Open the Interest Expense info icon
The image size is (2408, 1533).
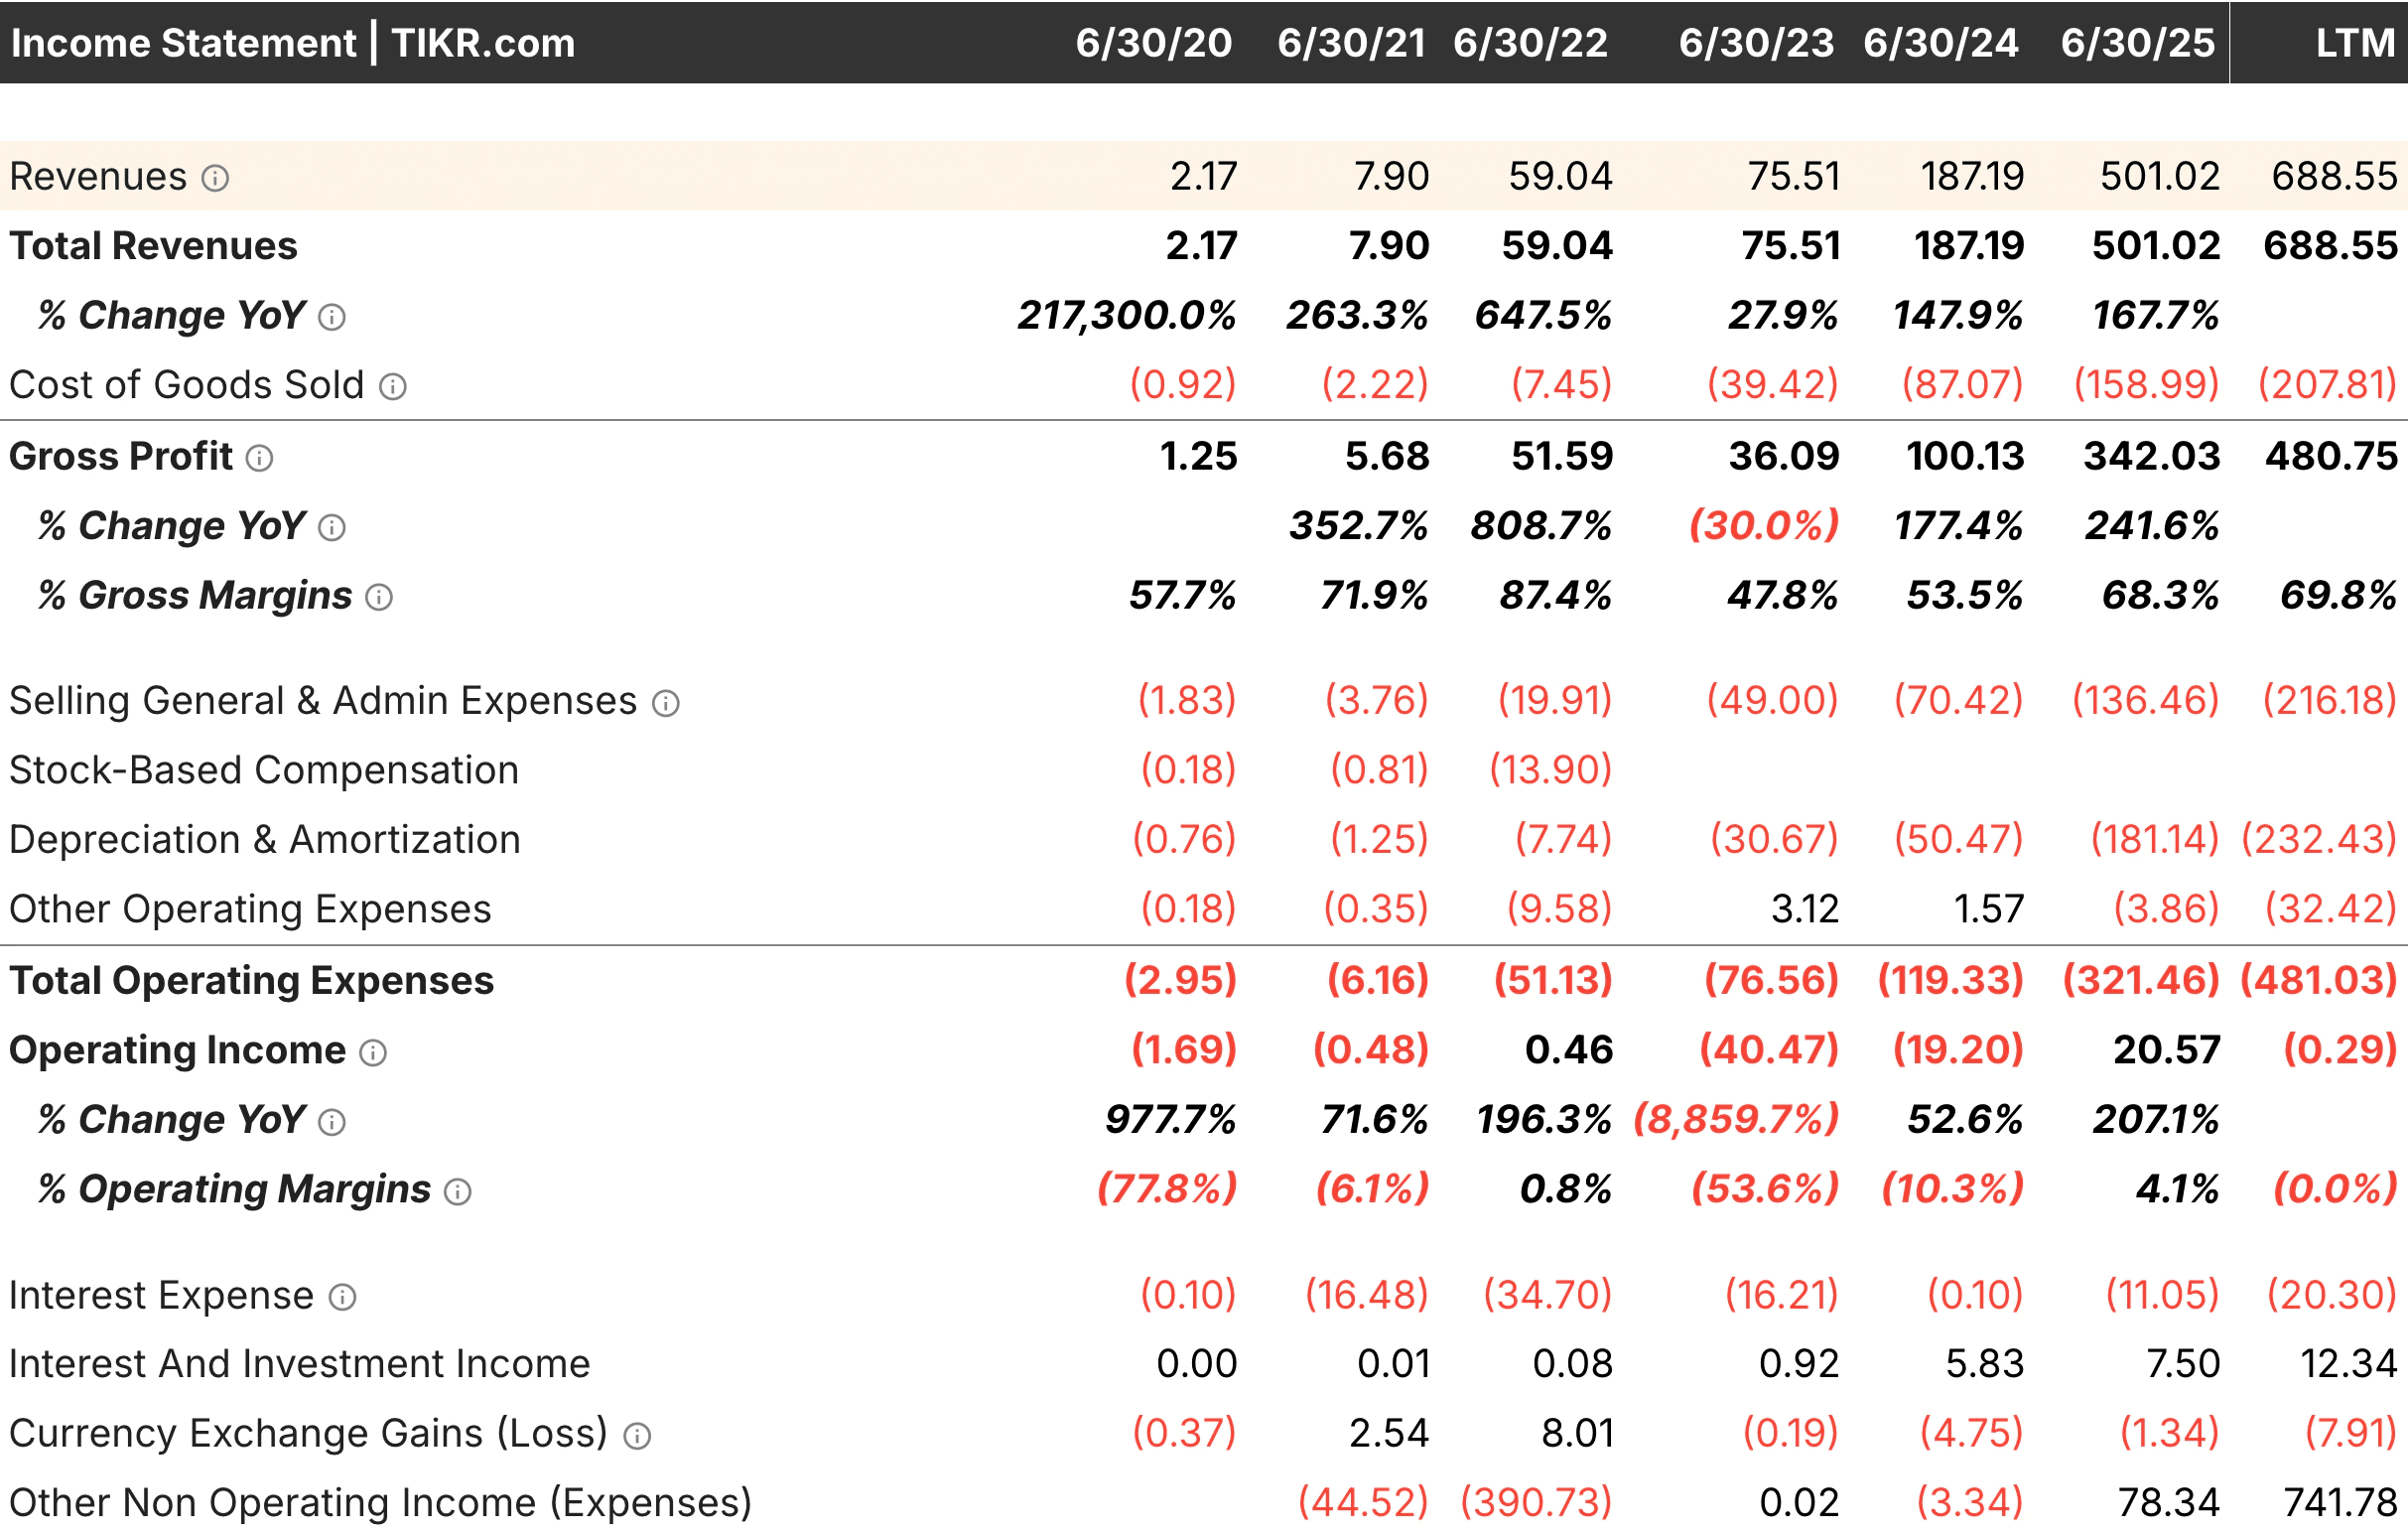[344, 1297]
